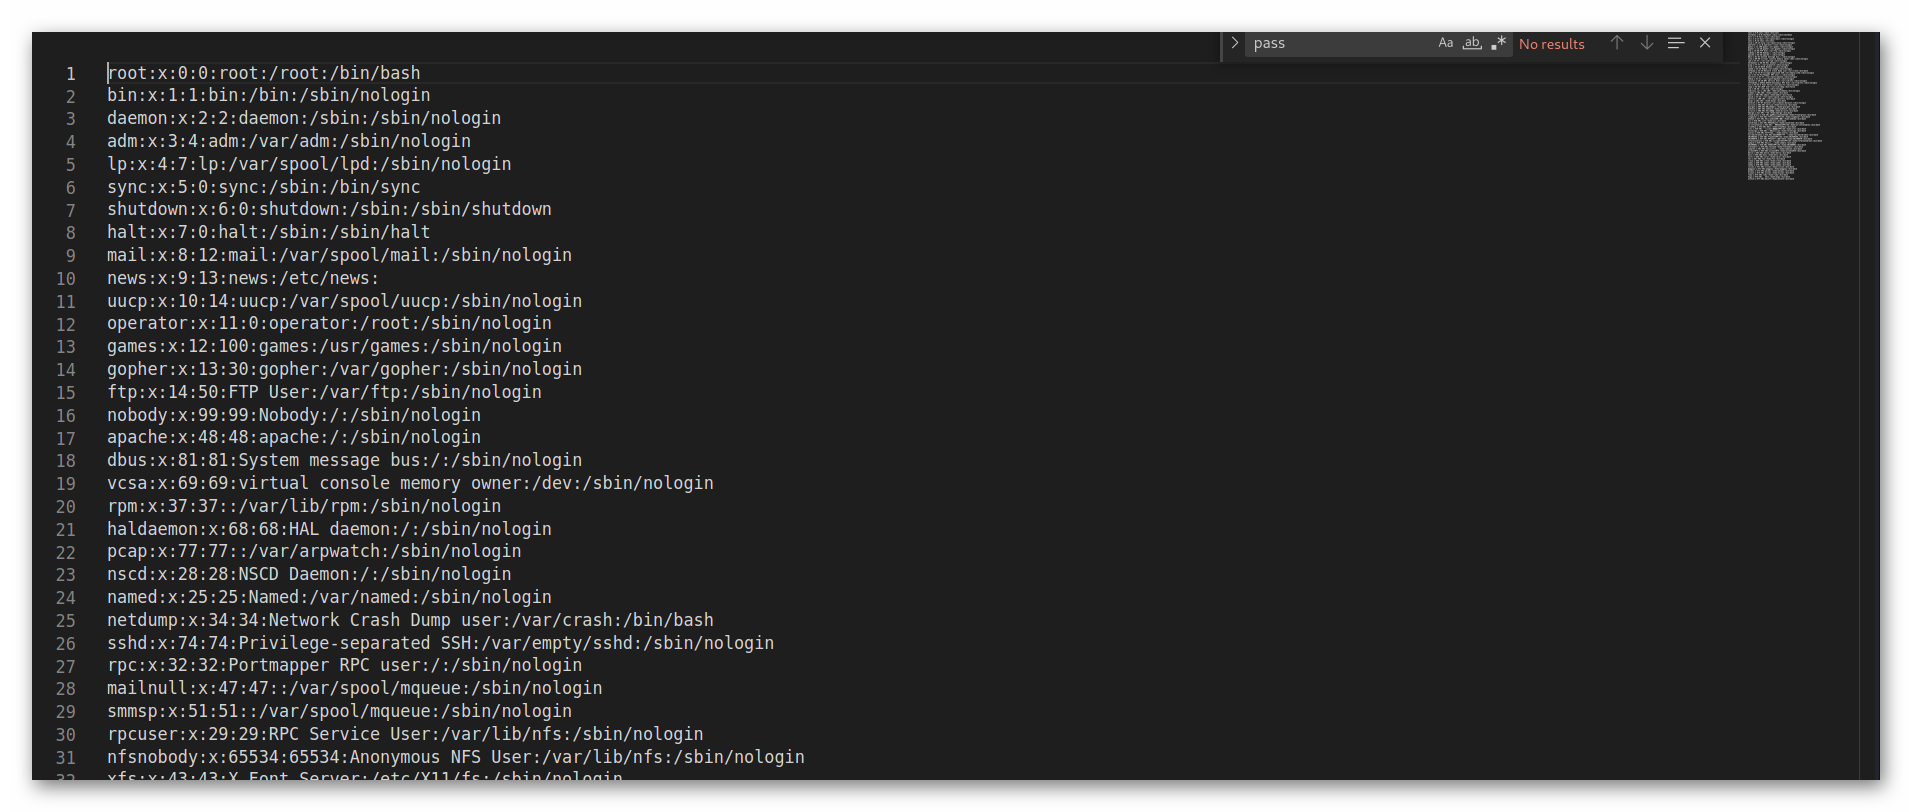The height and width of the screenshot is (812, 1912).
Task: Click the lp:x:4:7 line
Action: [x=309, y=164]
